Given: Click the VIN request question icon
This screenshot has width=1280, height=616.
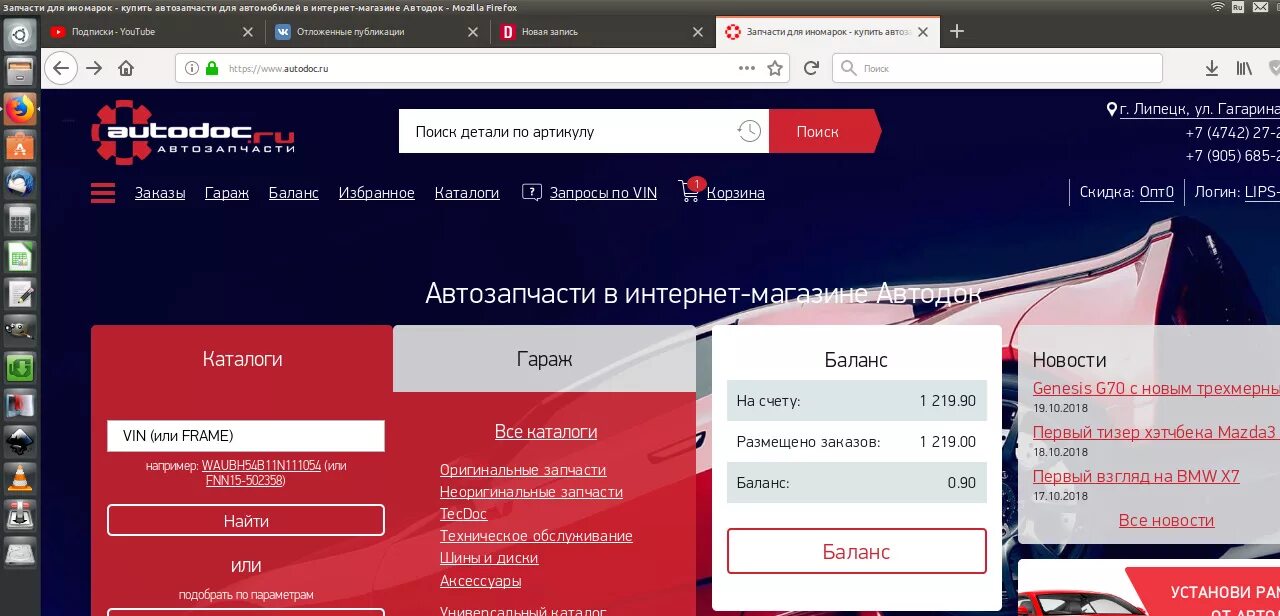Looking at the screenshot, I should (532, 192).
